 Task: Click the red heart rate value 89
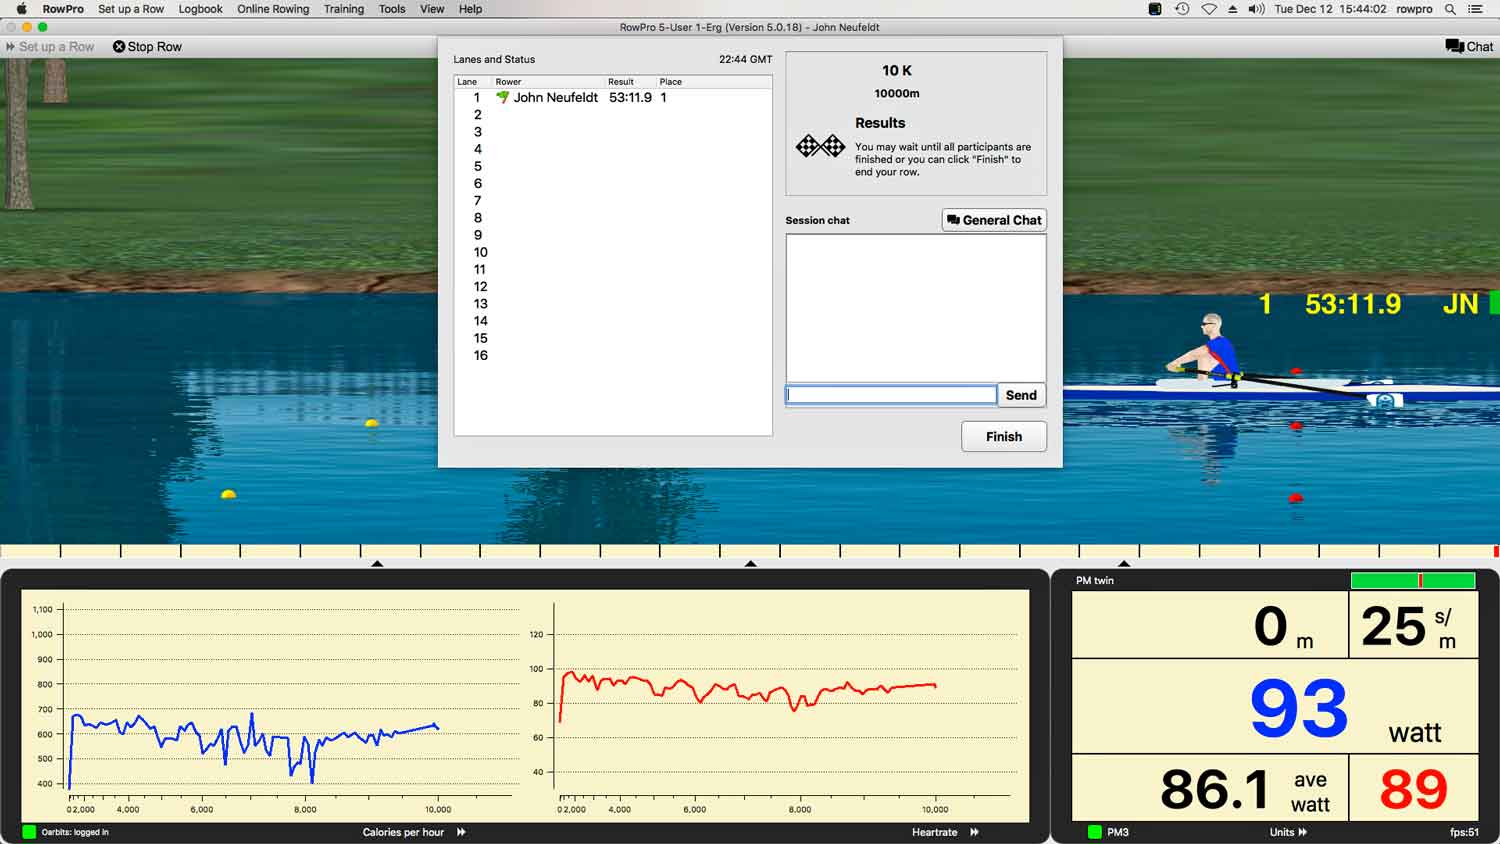point(1413,788)
